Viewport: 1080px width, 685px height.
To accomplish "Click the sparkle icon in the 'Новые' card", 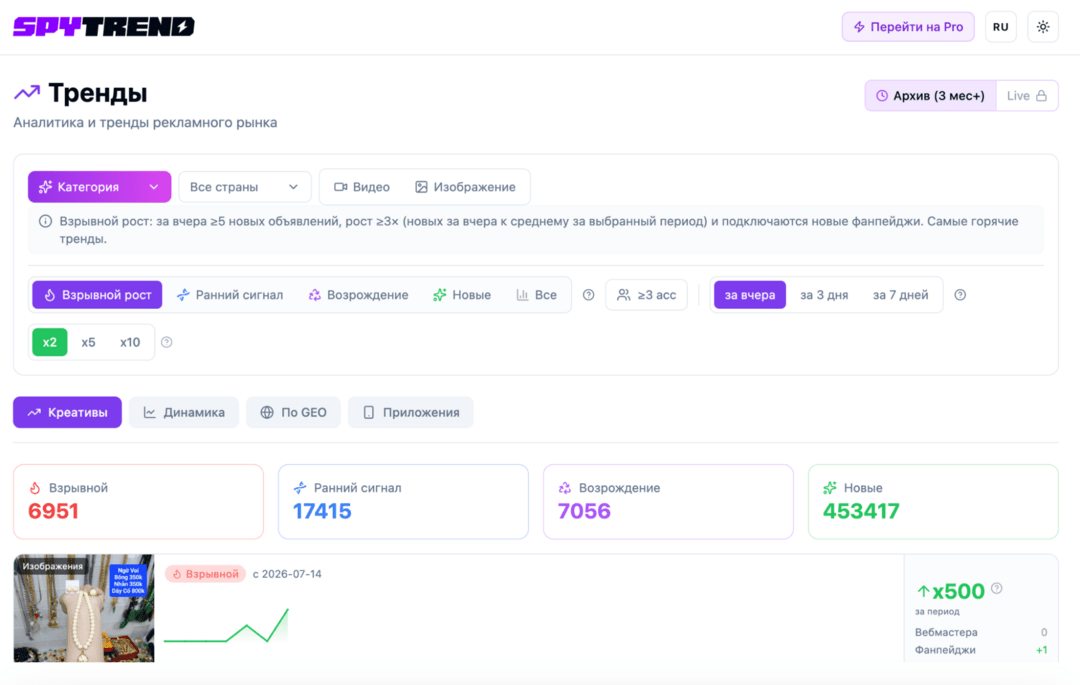I will [830, 488].
